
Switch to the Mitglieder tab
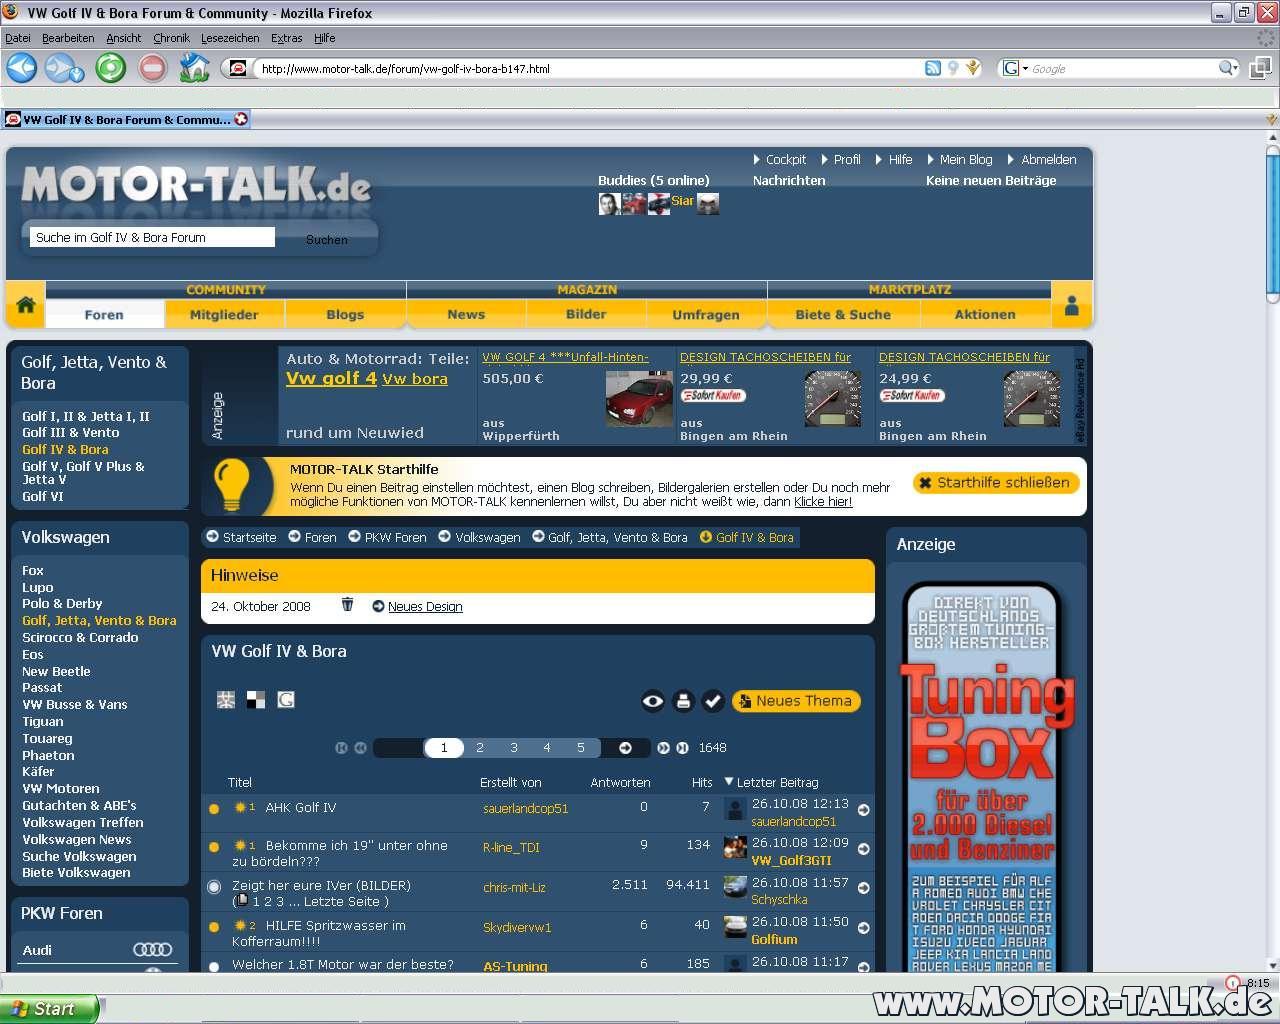pyautogui.click(x=224, y=314)
